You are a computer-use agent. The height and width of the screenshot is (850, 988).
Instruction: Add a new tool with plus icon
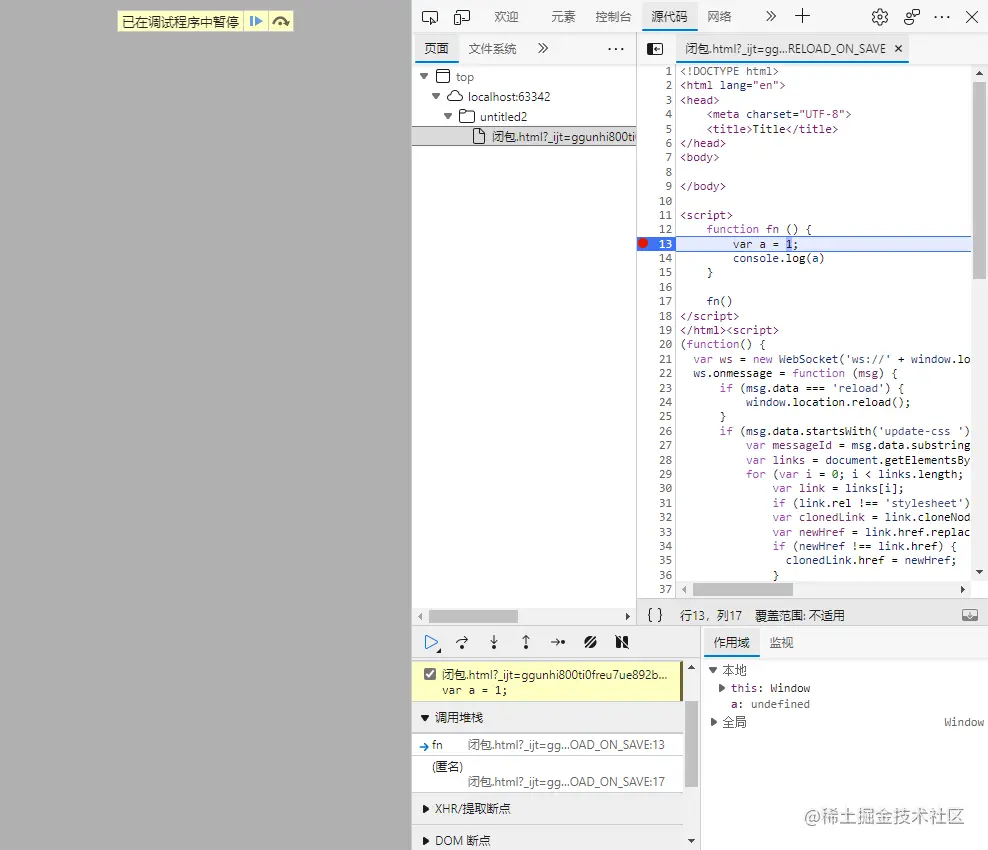point(802,16)
